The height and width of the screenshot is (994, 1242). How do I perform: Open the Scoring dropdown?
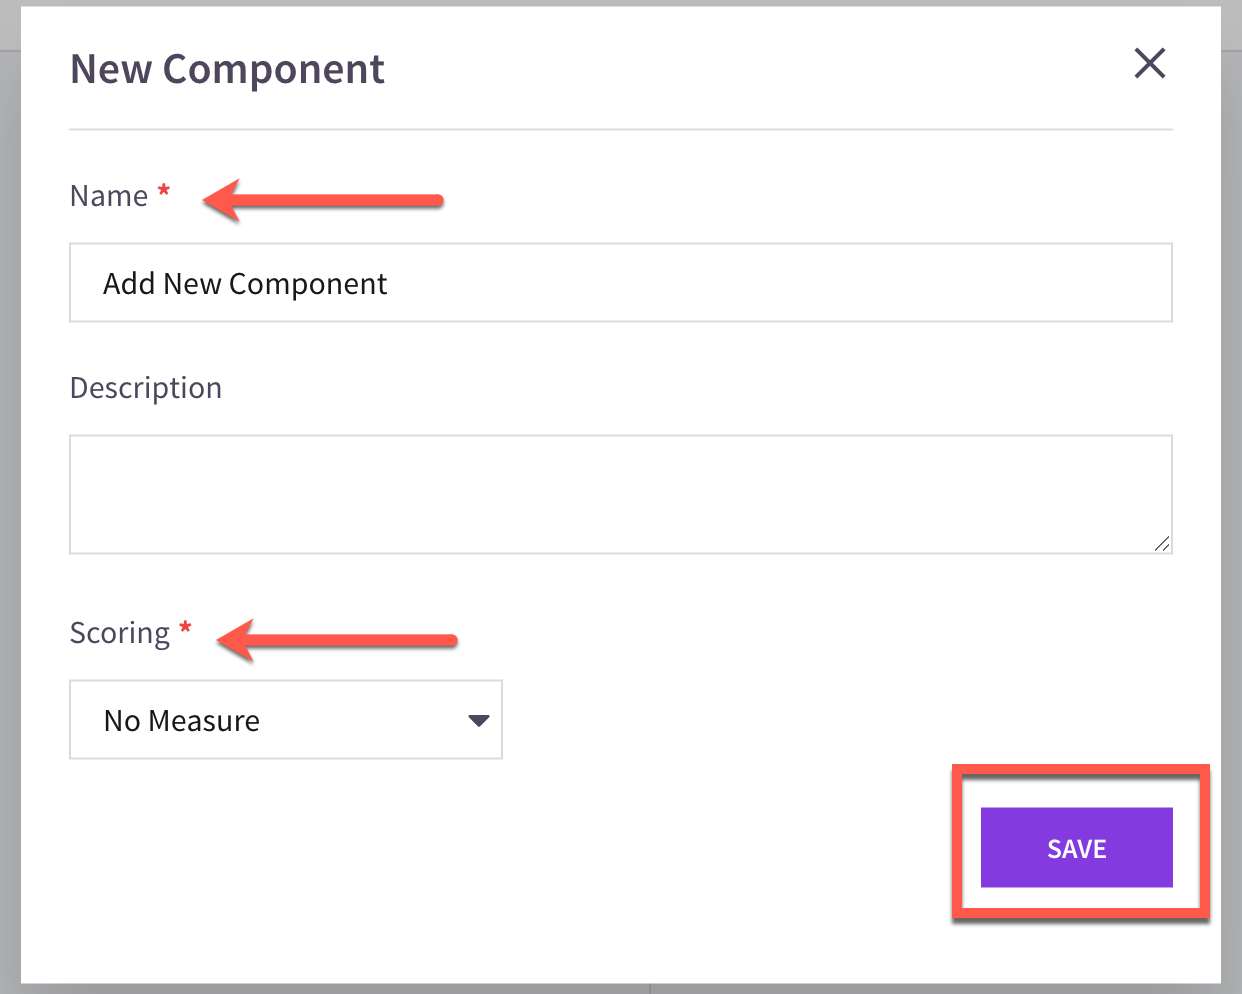point(285,720)
